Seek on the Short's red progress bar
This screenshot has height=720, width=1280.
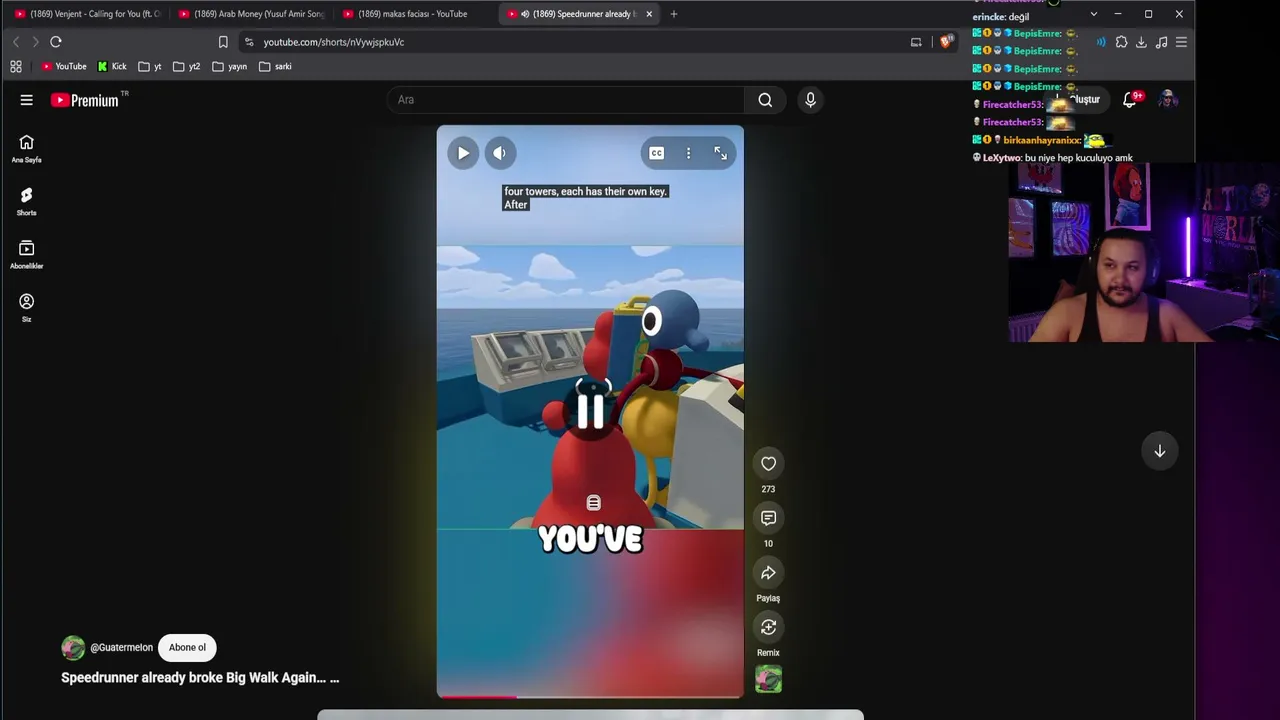590,696
